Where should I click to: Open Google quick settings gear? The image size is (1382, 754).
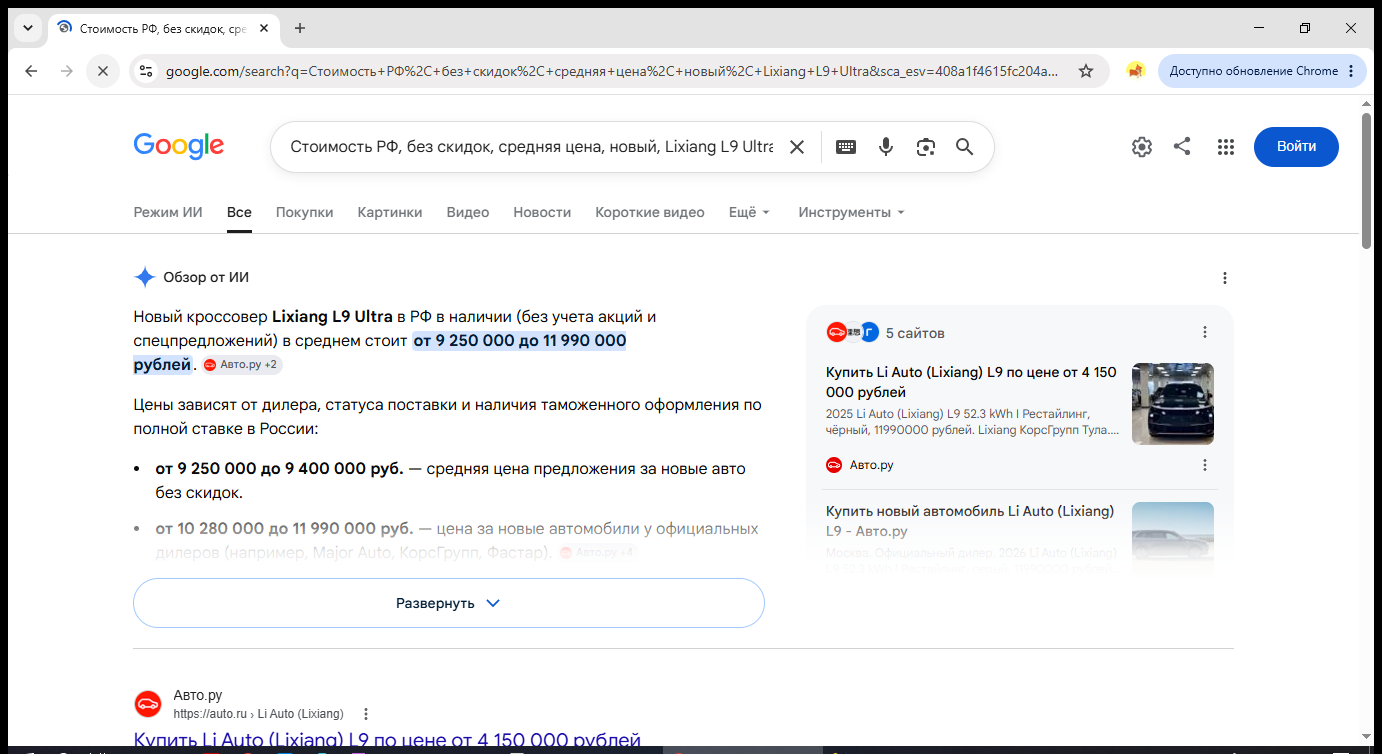click(1142, 147)
